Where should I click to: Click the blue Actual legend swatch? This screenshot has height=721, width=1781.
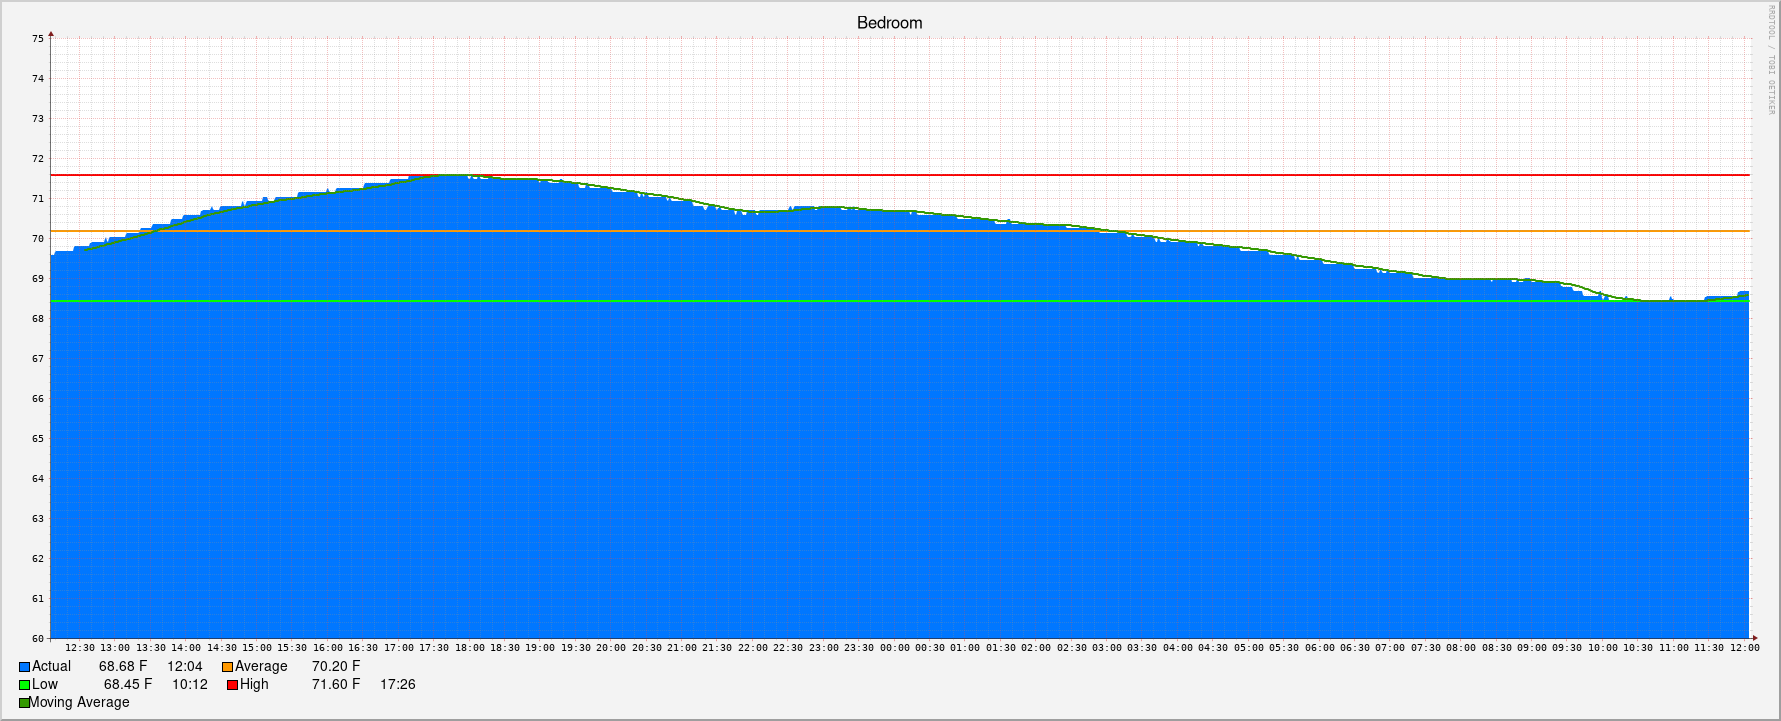(25, 667)
